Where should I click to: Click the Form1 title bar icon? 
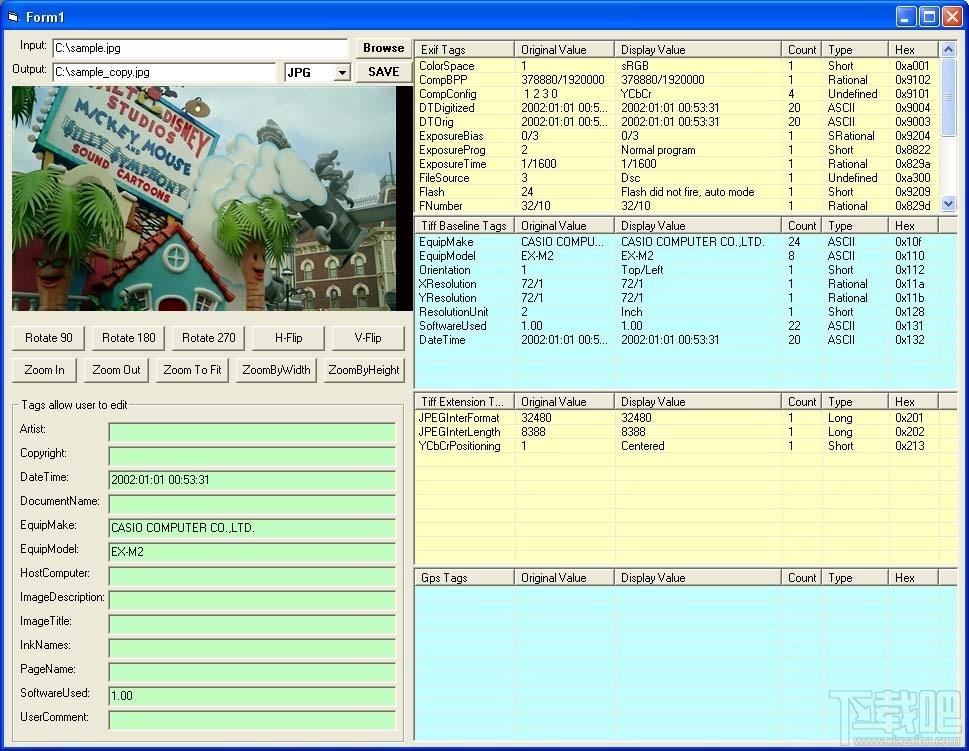pos(13,17)
